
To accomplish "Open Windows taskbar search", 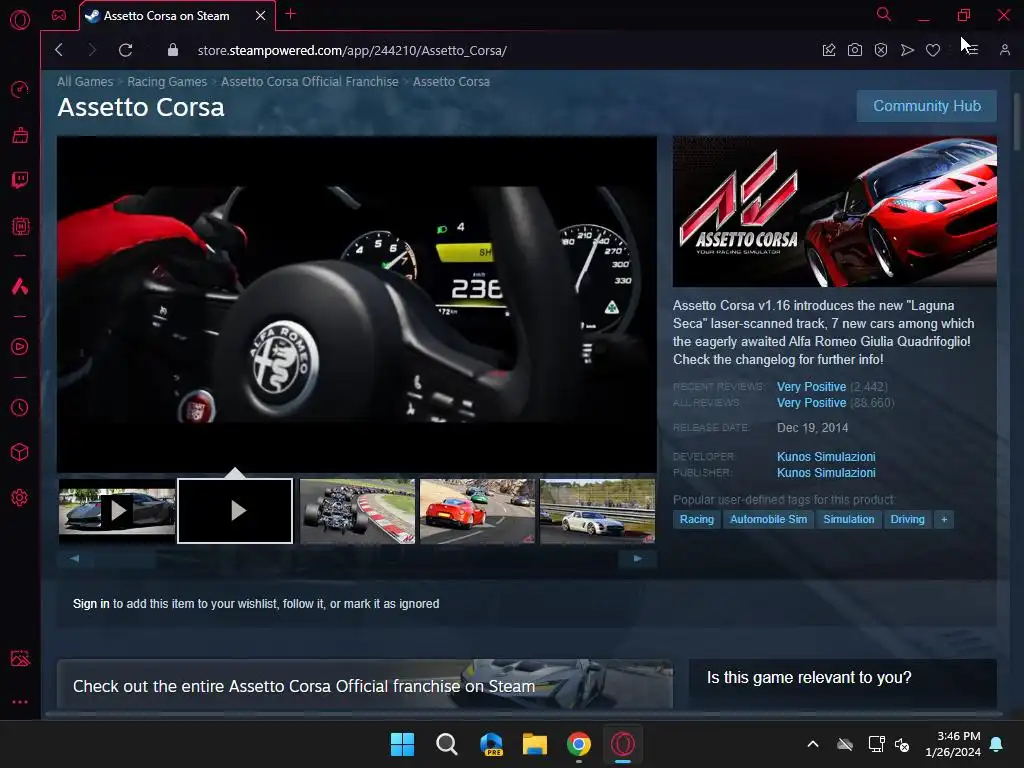I will 447,744.
